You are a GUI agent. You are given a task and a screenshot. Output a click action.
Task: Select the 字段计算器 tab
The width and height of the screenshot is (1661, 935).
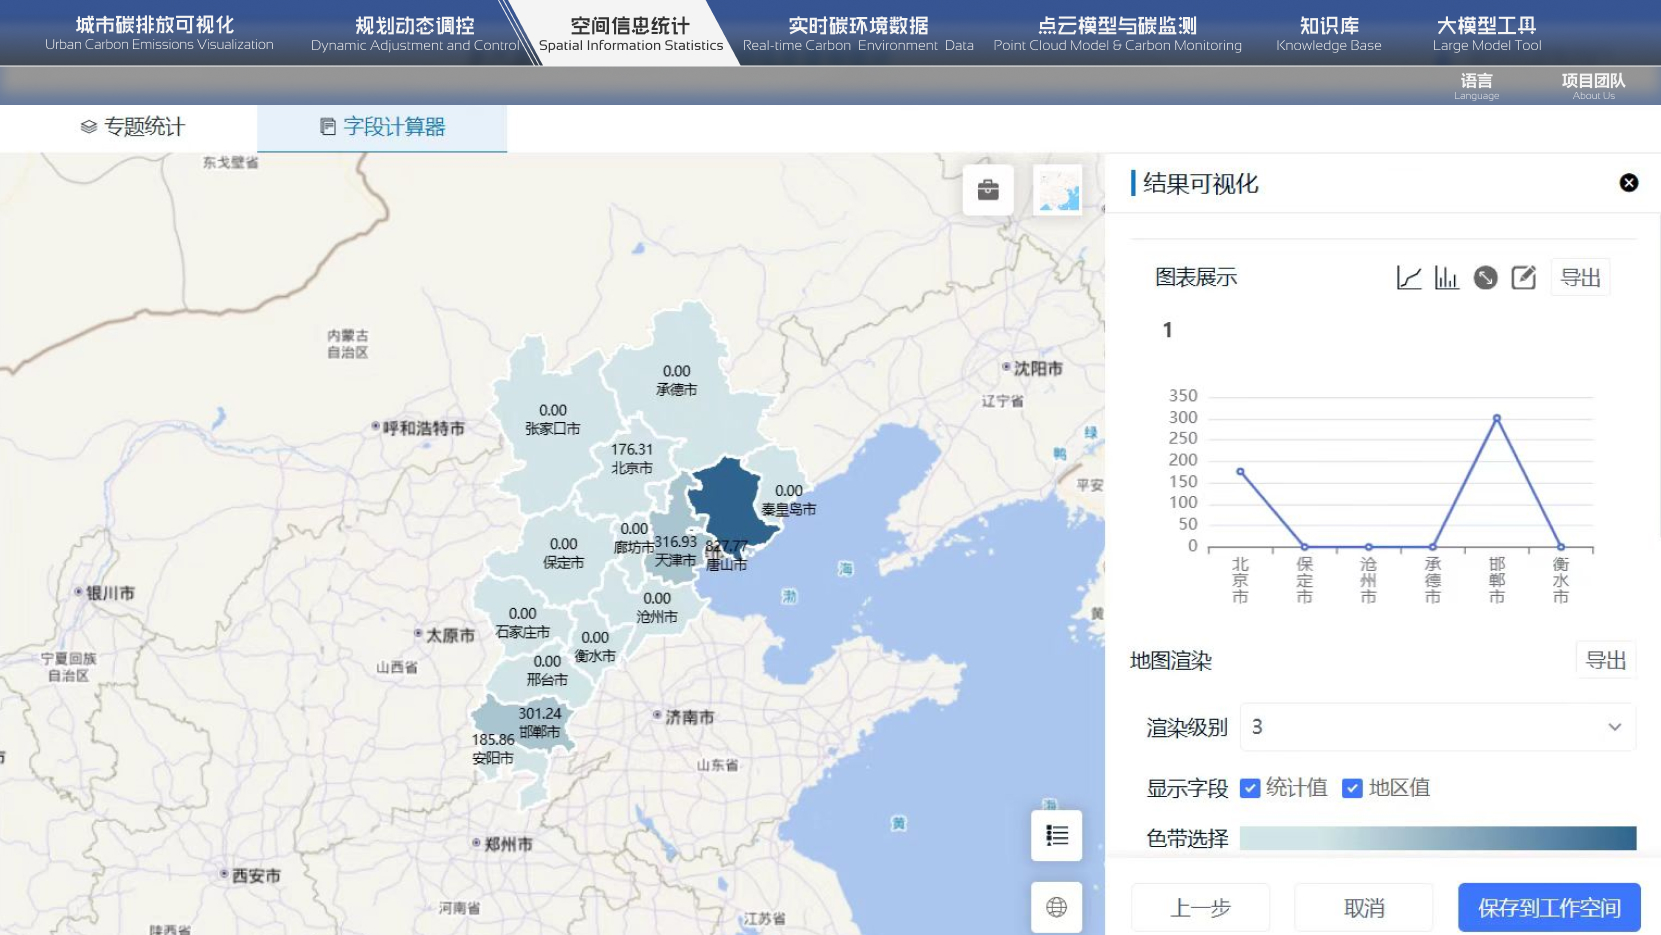point(382,127)
